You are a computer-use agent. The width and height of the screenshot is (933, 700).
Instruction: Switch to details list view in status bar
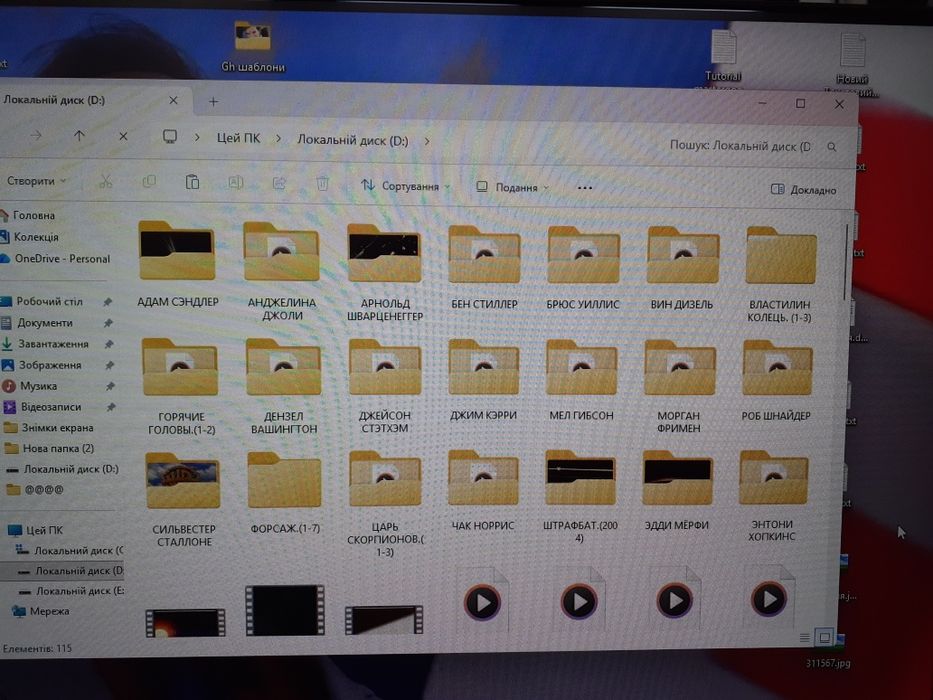tap(804, 638)
